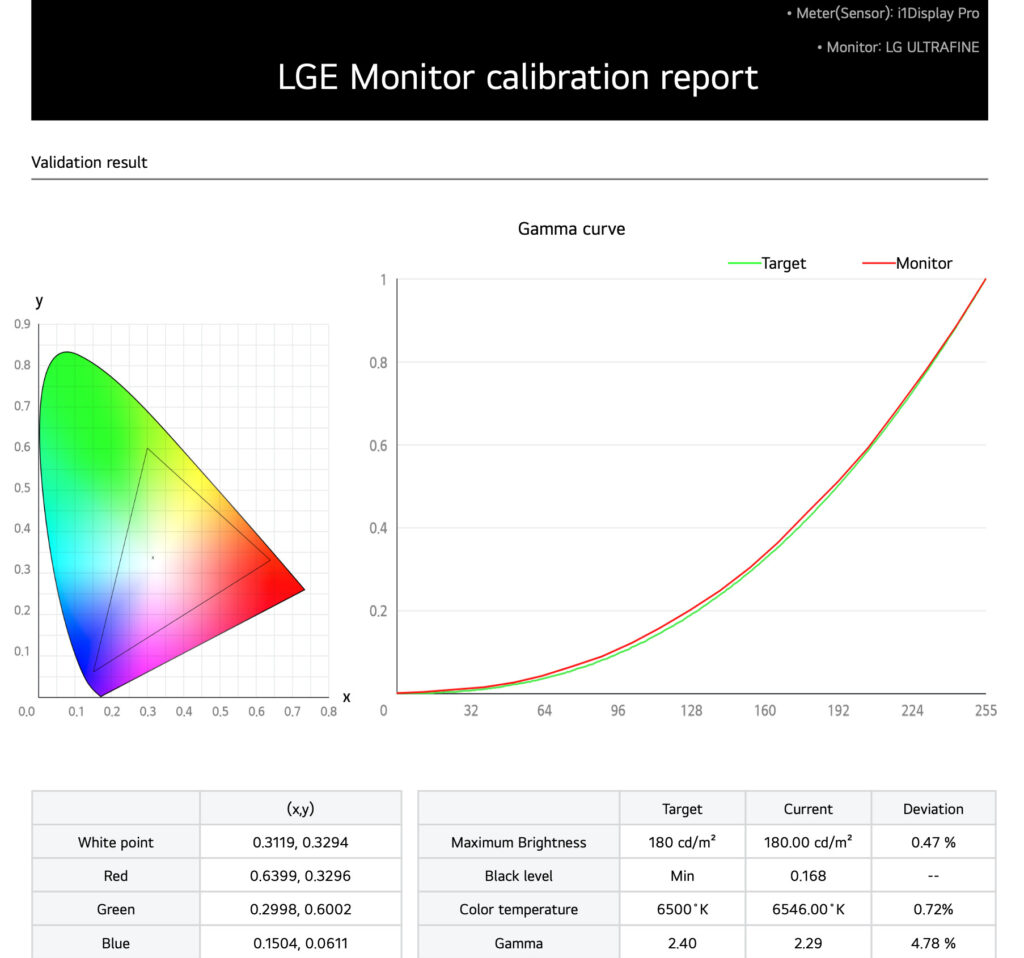Click the Current column header
This screenshot has height=958, width=1024.
(x=808, y=809)
